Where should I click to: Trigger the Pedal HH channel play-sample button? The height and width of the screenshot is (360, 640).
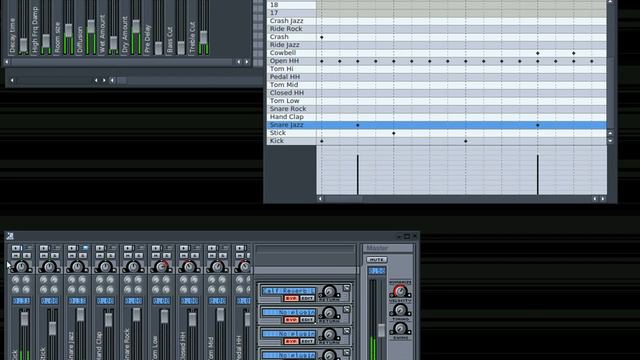[240, 248]
